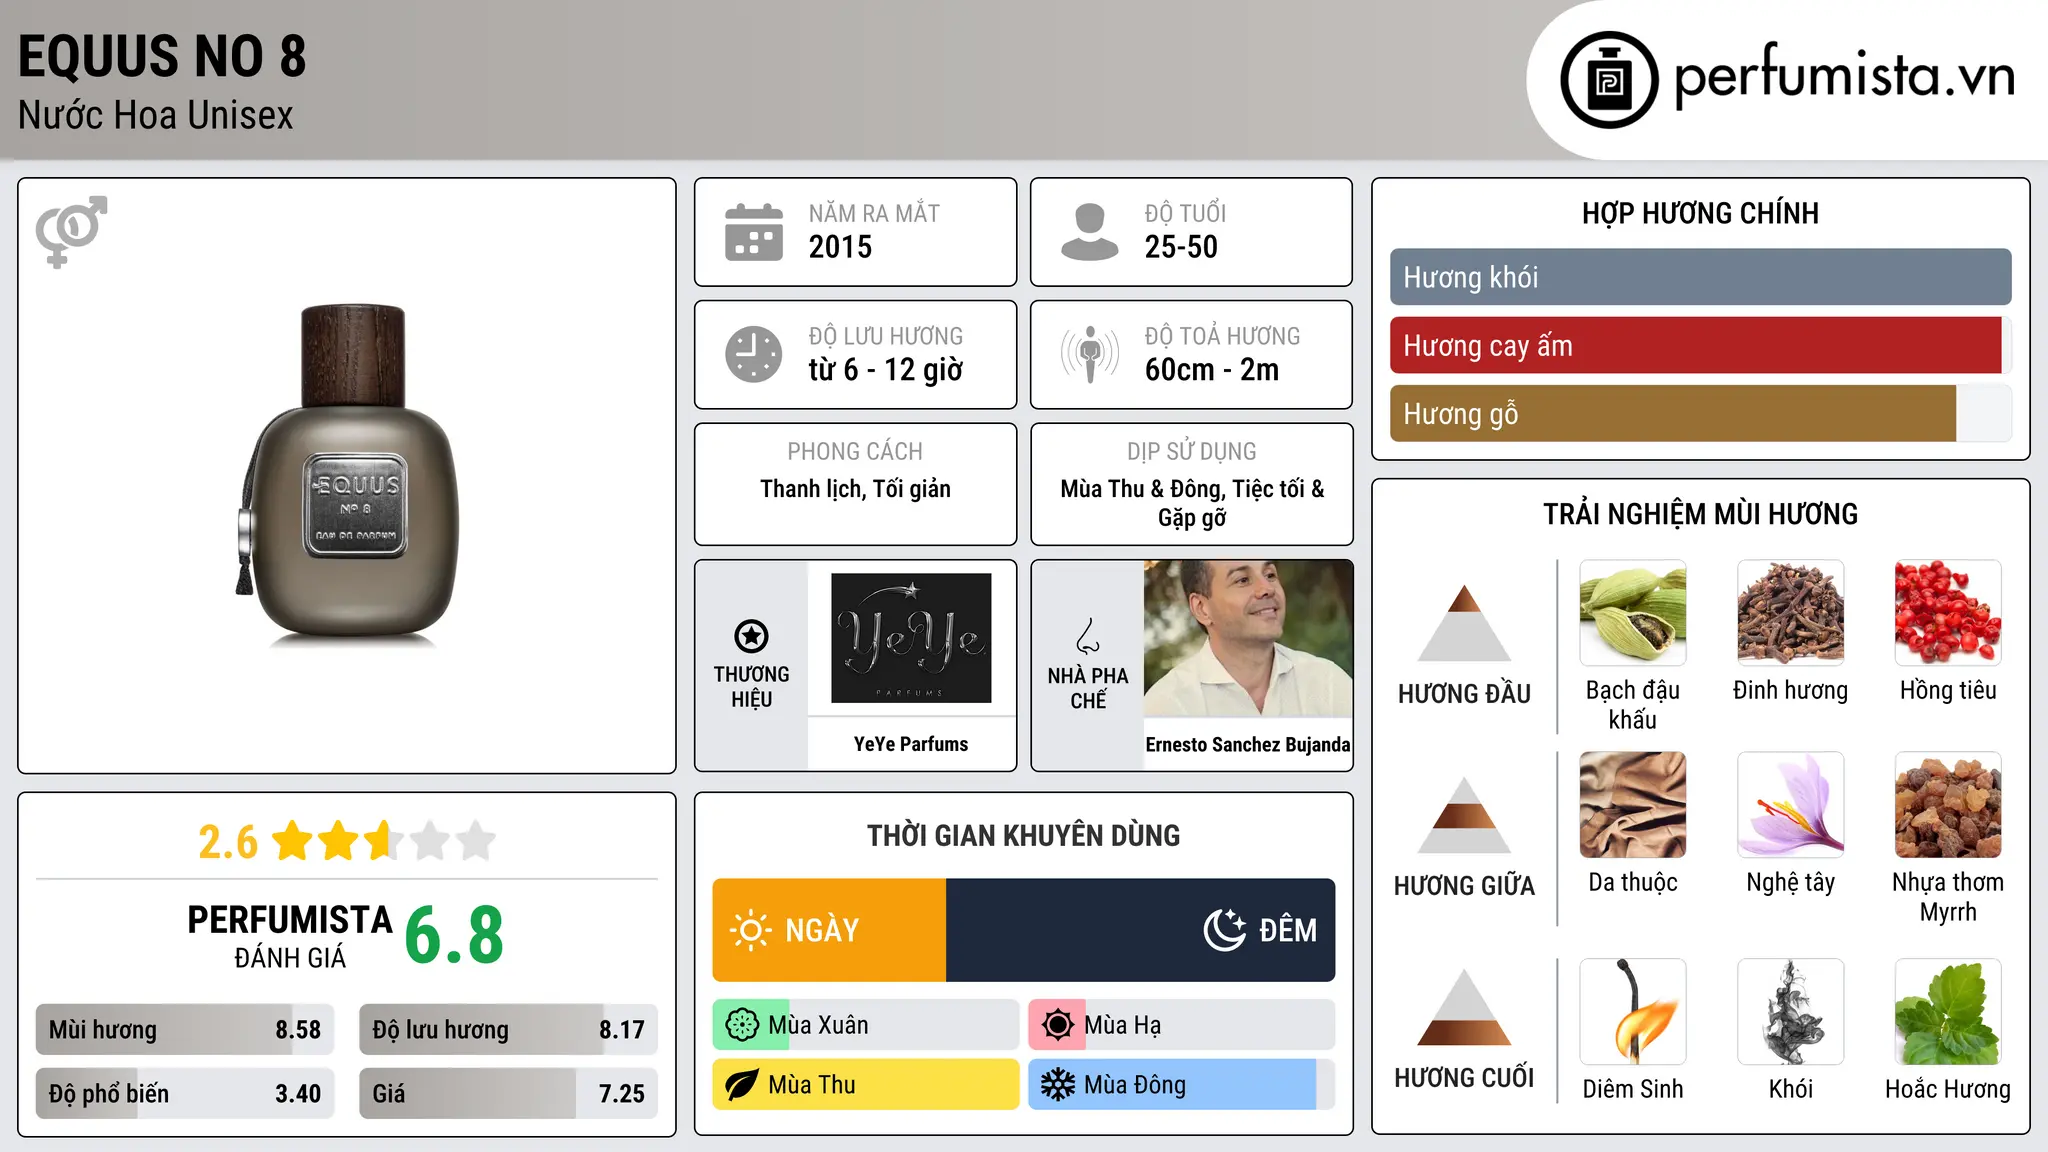Click the sun icon in the Ngày bar
This screenshot has height=1152, width=2048.
(751, 930)
